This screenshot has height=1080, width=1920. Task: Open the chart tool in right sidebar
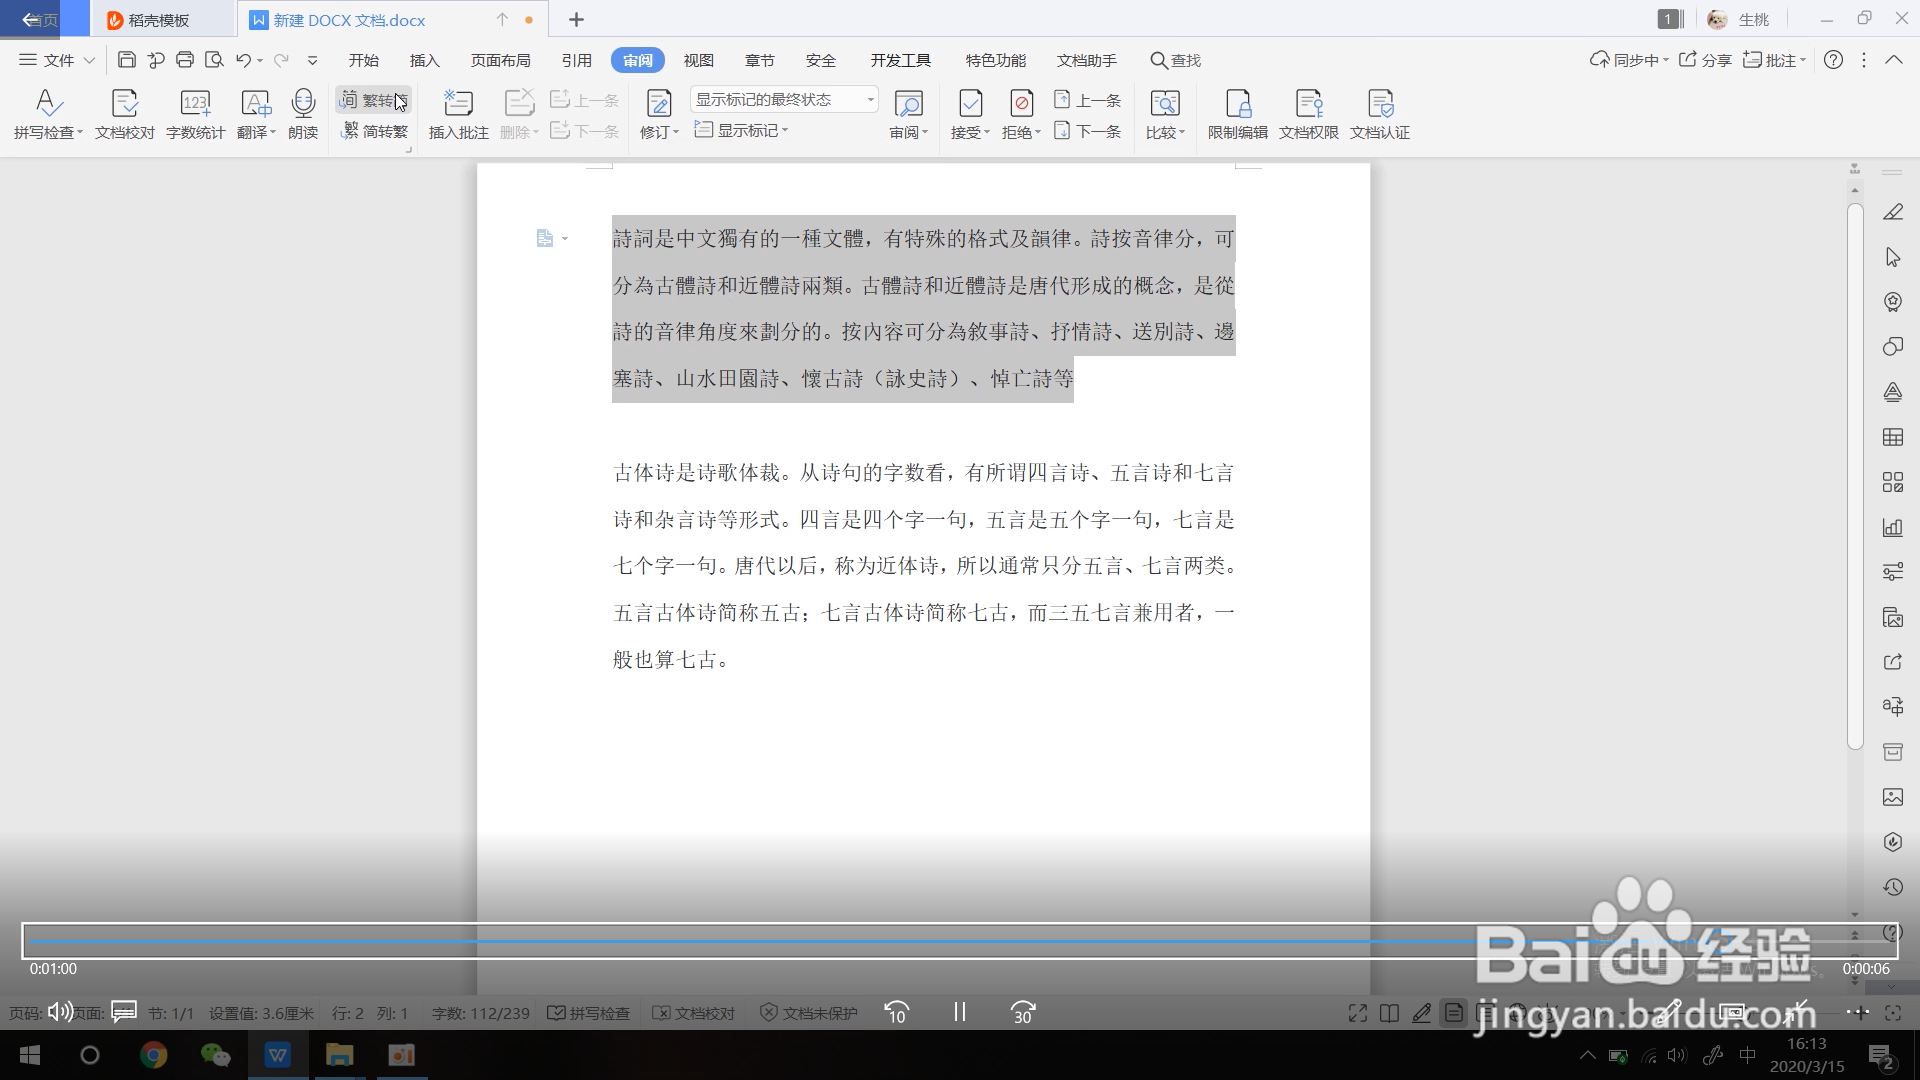1893,527
